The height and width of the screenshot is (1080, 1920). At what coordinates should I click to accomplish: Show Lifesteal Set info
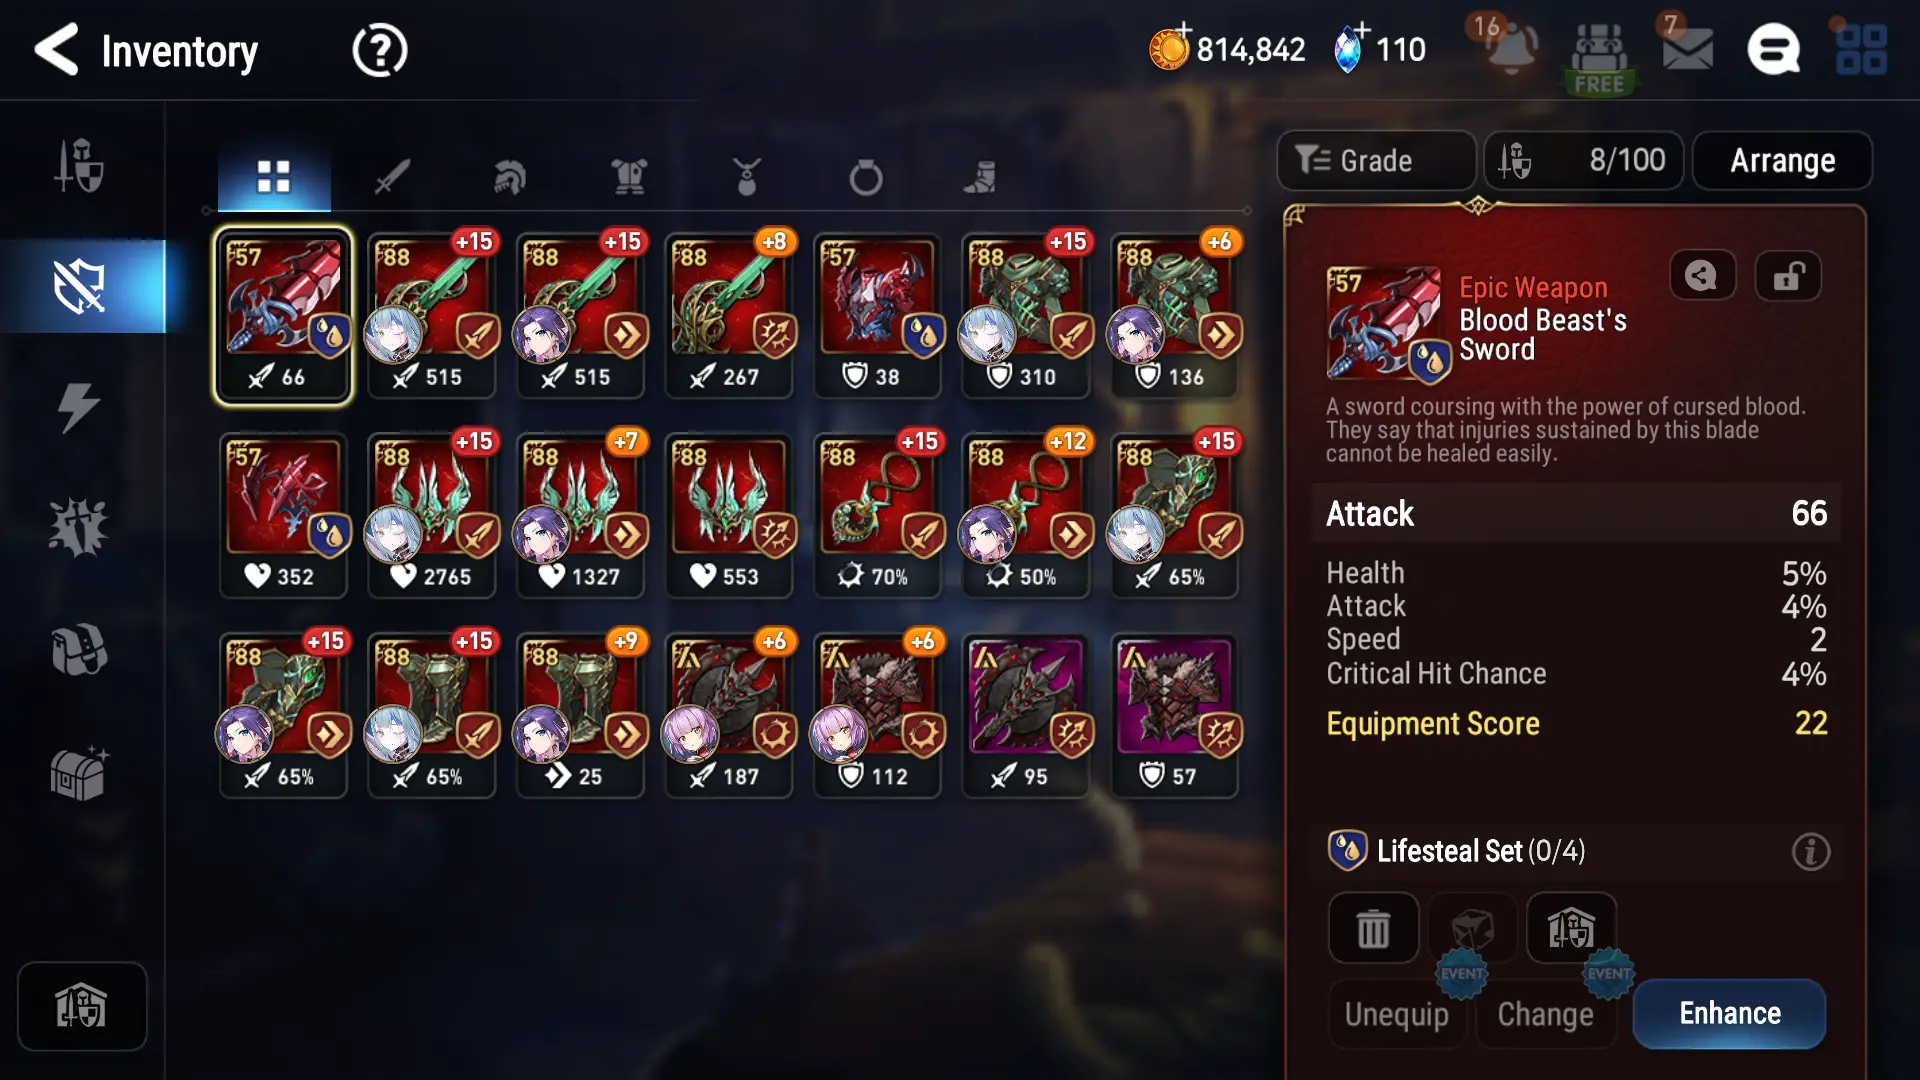(1810, 852)
